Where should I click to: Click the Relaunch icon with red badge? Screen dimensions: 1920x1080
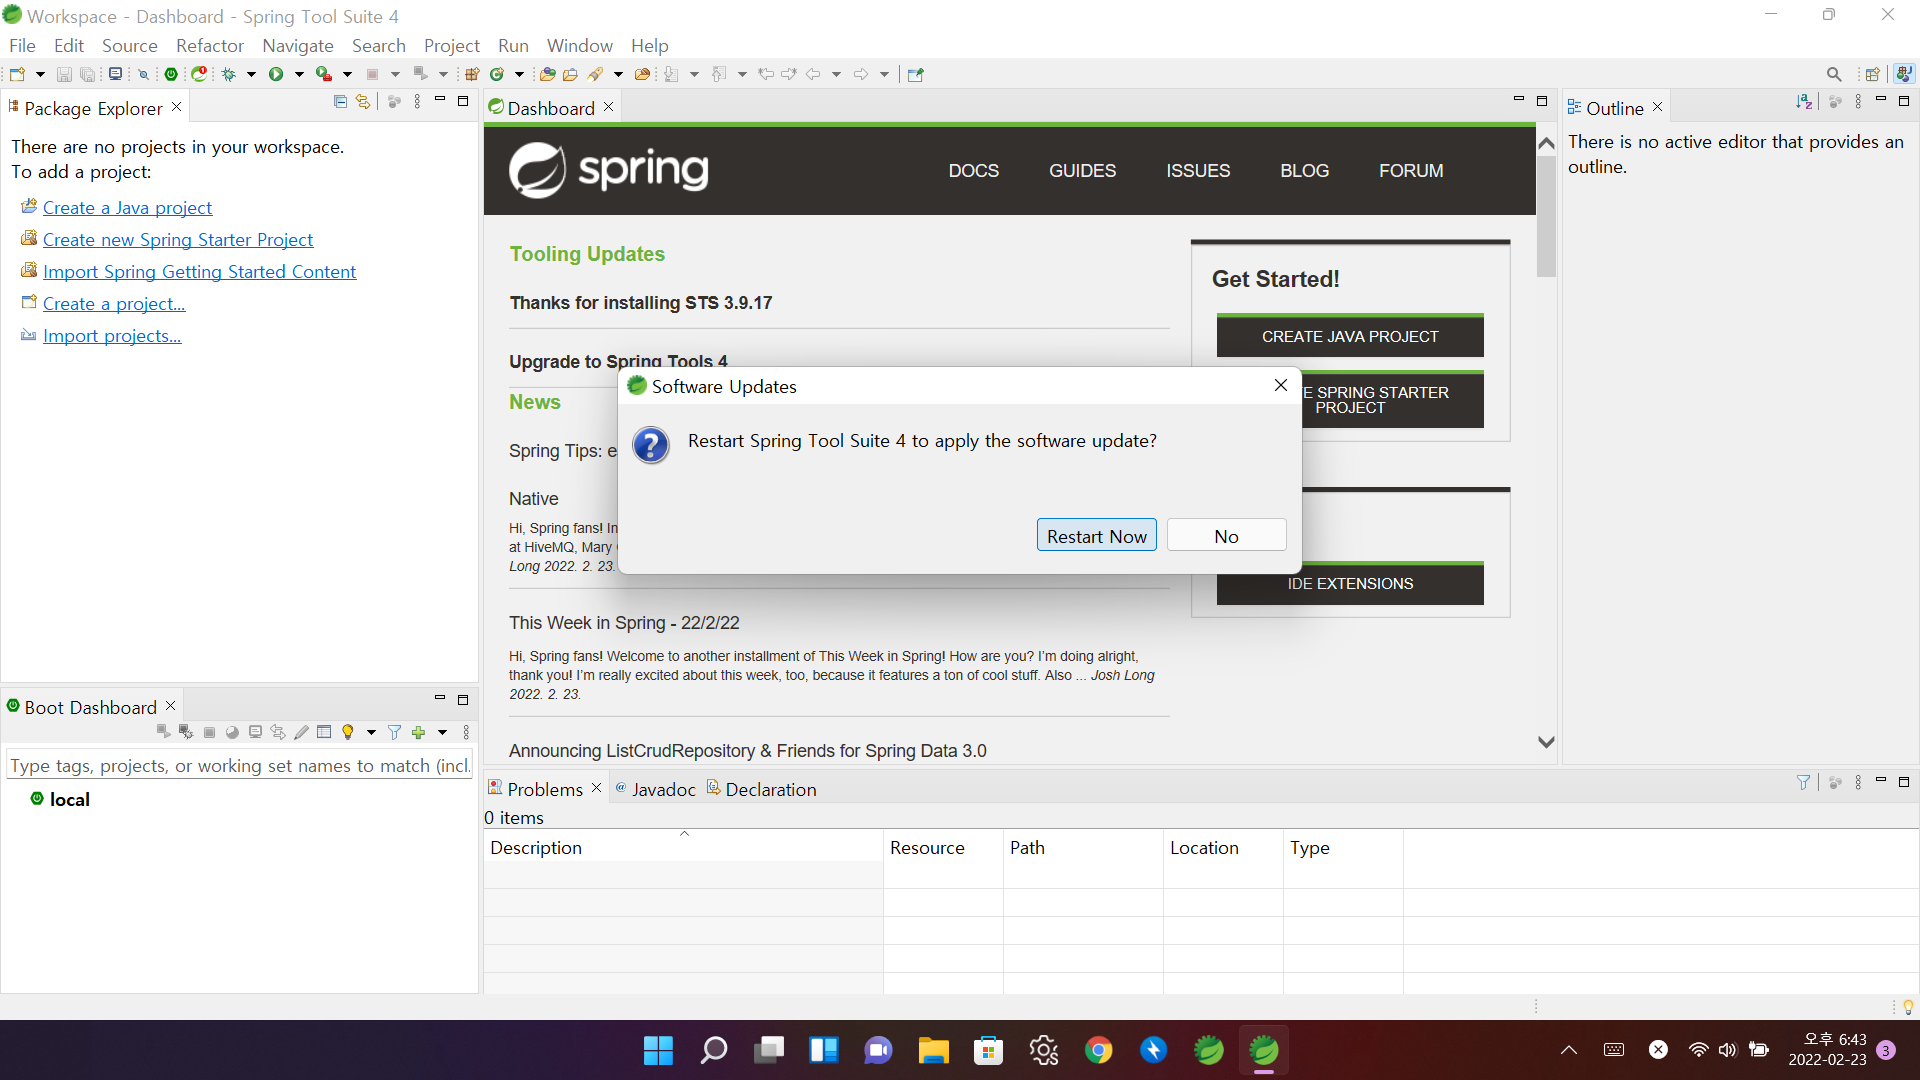click(199, 74)
